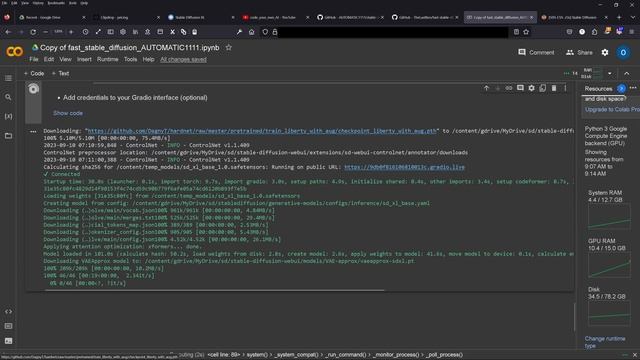Open the terminal icon in sidebar
640x360 pixels.
[x=8, y=341]
